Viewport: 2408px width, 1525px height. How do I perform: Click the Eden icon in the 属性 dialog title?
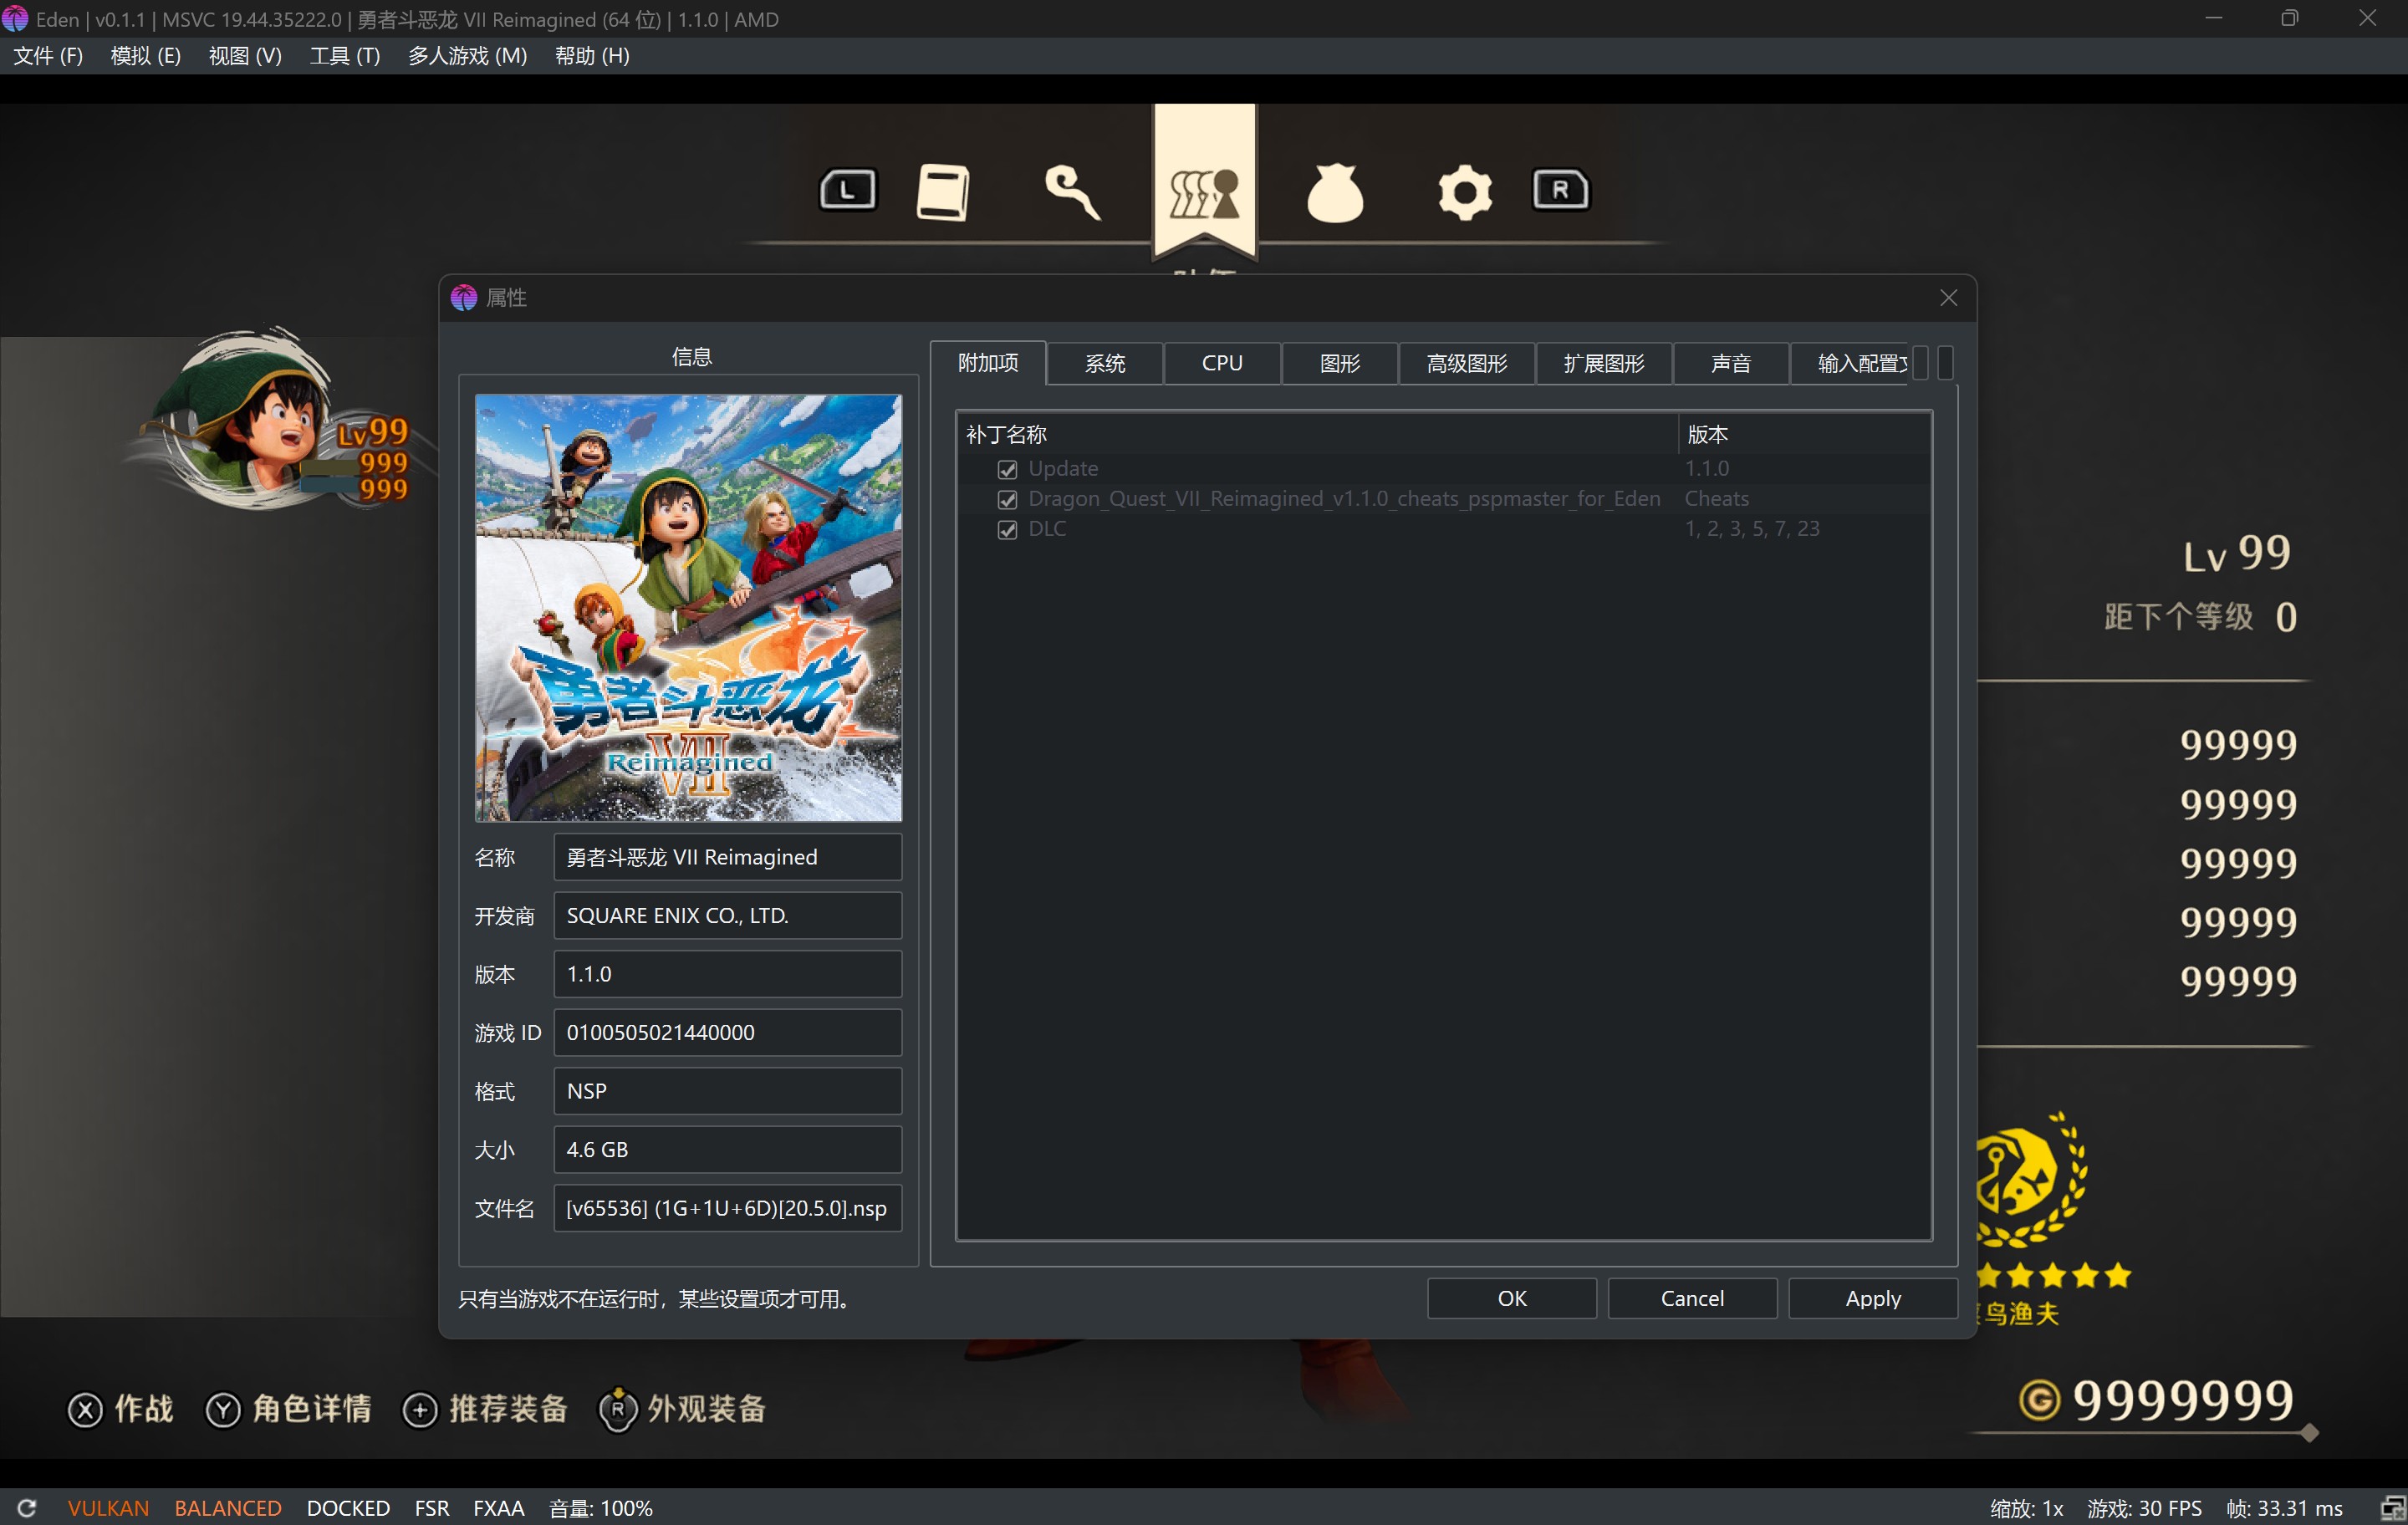[x=464, y=298]
